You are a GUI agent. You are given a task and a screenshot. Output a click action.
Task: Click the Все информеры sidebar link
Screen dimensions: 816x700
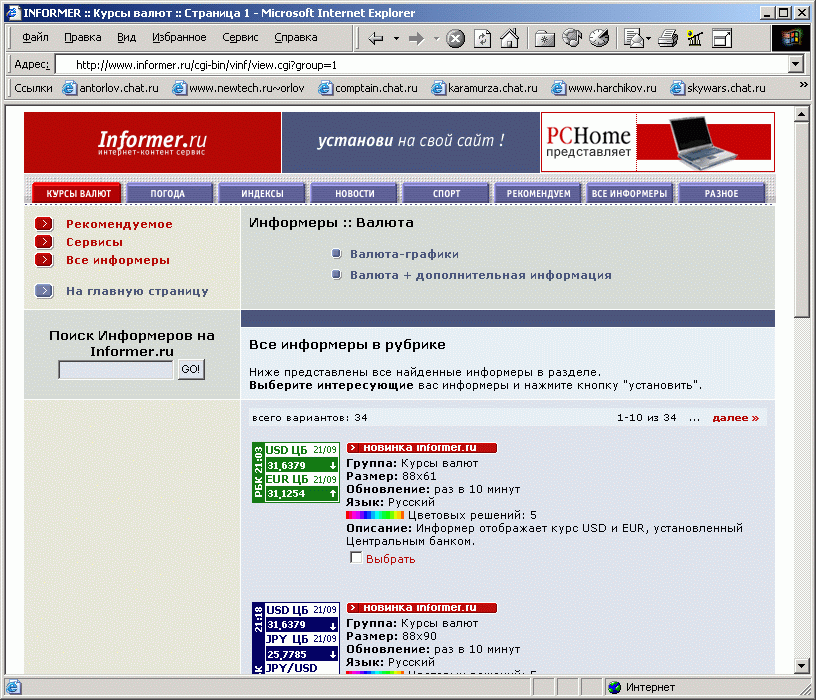point(118,260)
